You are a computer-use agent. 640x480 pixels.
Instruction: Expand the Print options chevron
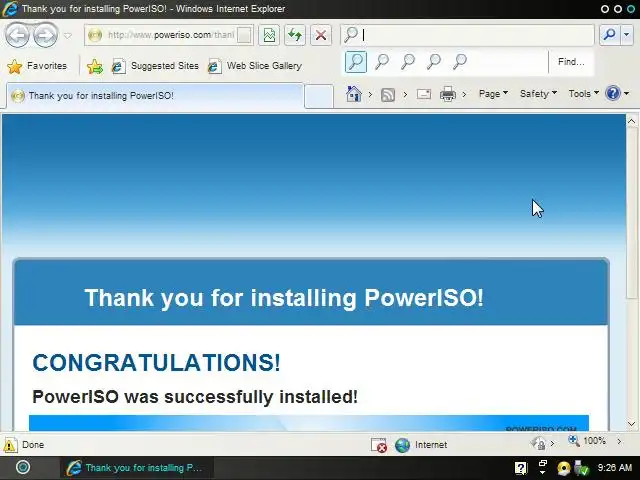click(x=464, y=94)
